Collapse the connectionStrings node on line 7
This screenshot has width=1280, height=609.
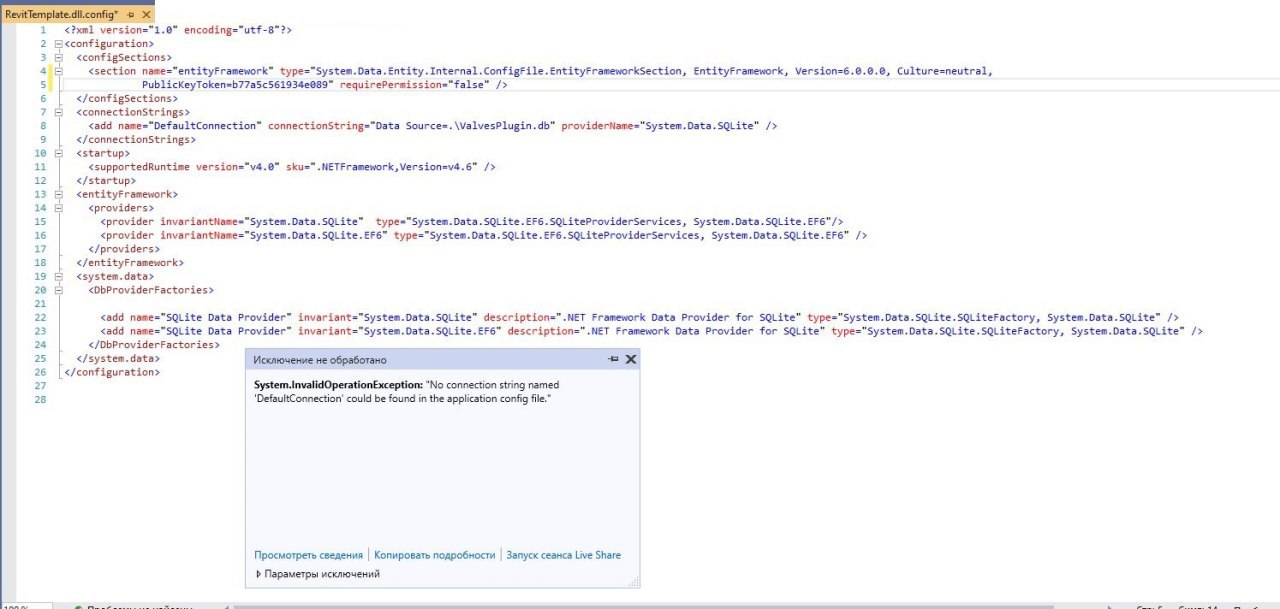pyautogui.click(x=58, y=112)
